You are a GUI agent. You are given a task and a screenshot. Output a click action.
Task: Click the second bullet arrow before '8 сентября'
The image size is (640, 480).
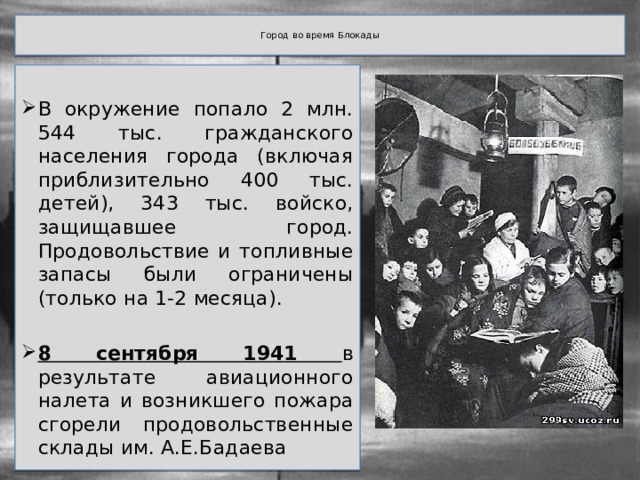coord(29,351)
